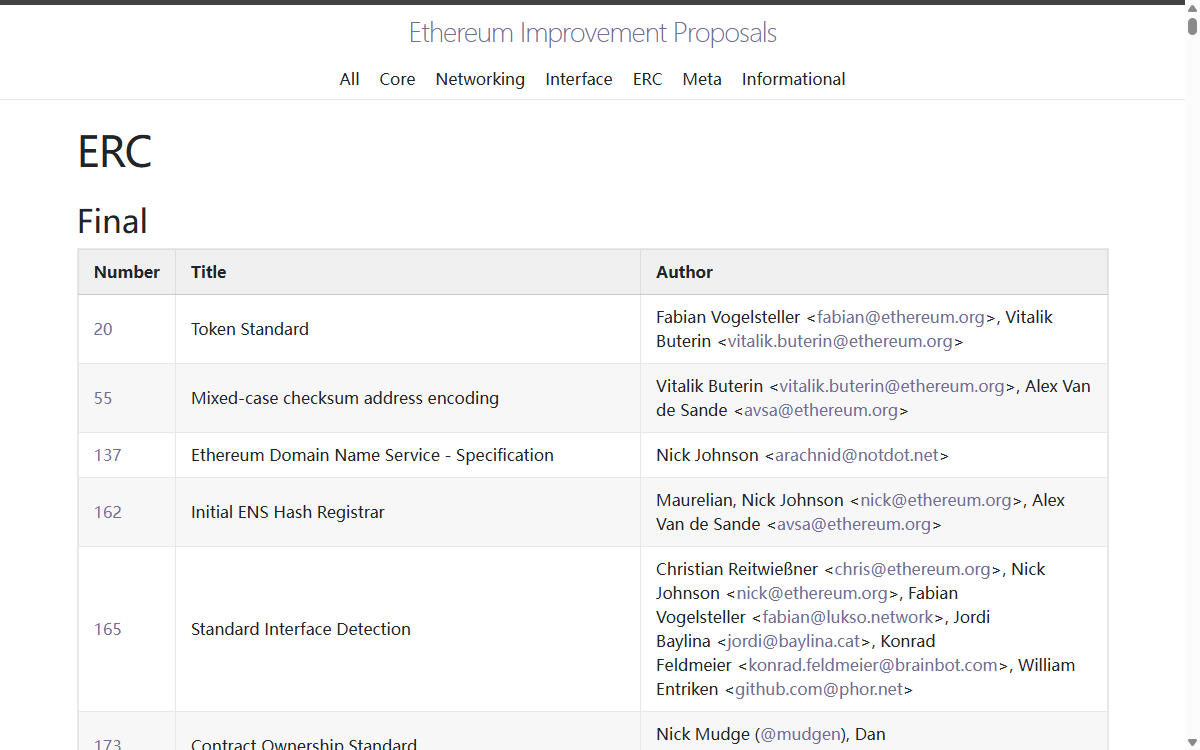Go to the Informational category
1200x750 pixels.
pos(793,79)
